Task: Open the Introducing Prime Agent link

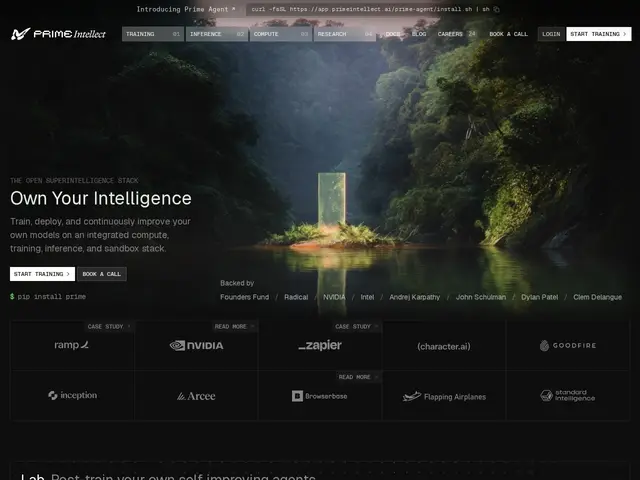Action: coord(186,9)
